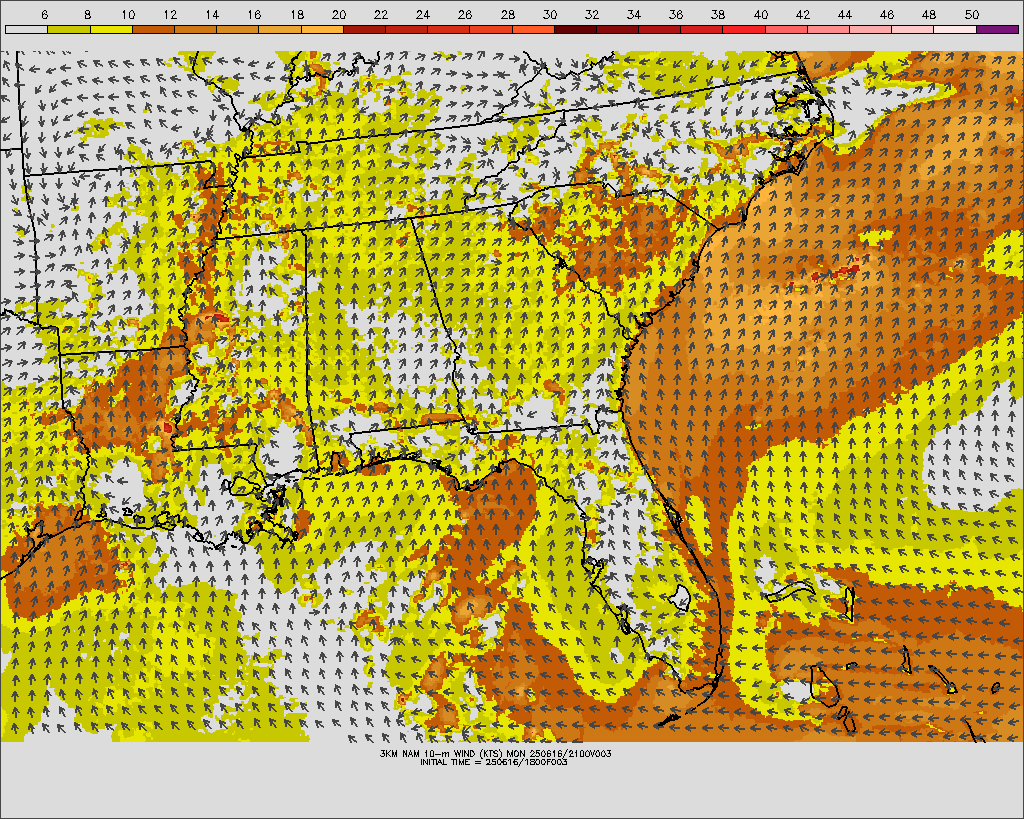This screenshot has height=819, width=1024.
Task: Select the color swatch between 36 and 38
Action: point(702,29)
